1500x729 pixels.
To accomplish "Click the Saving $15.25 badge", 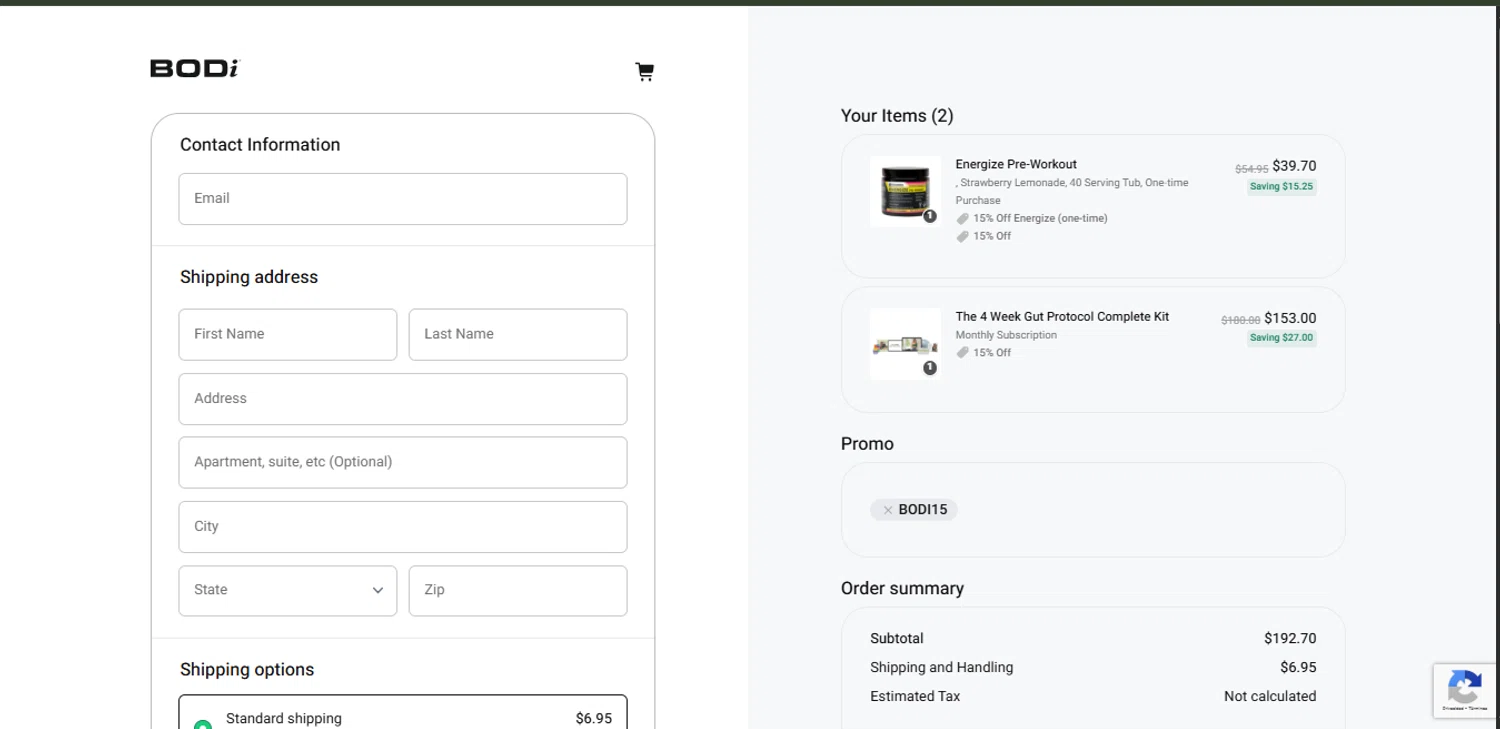I will (1281, 186).
